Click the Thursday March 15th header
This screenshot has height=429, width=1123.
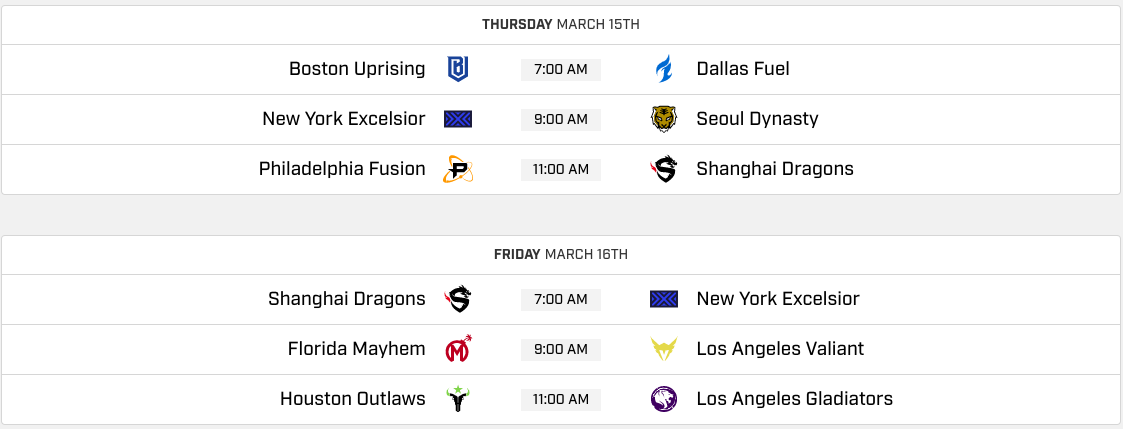[x=560, y=24]
